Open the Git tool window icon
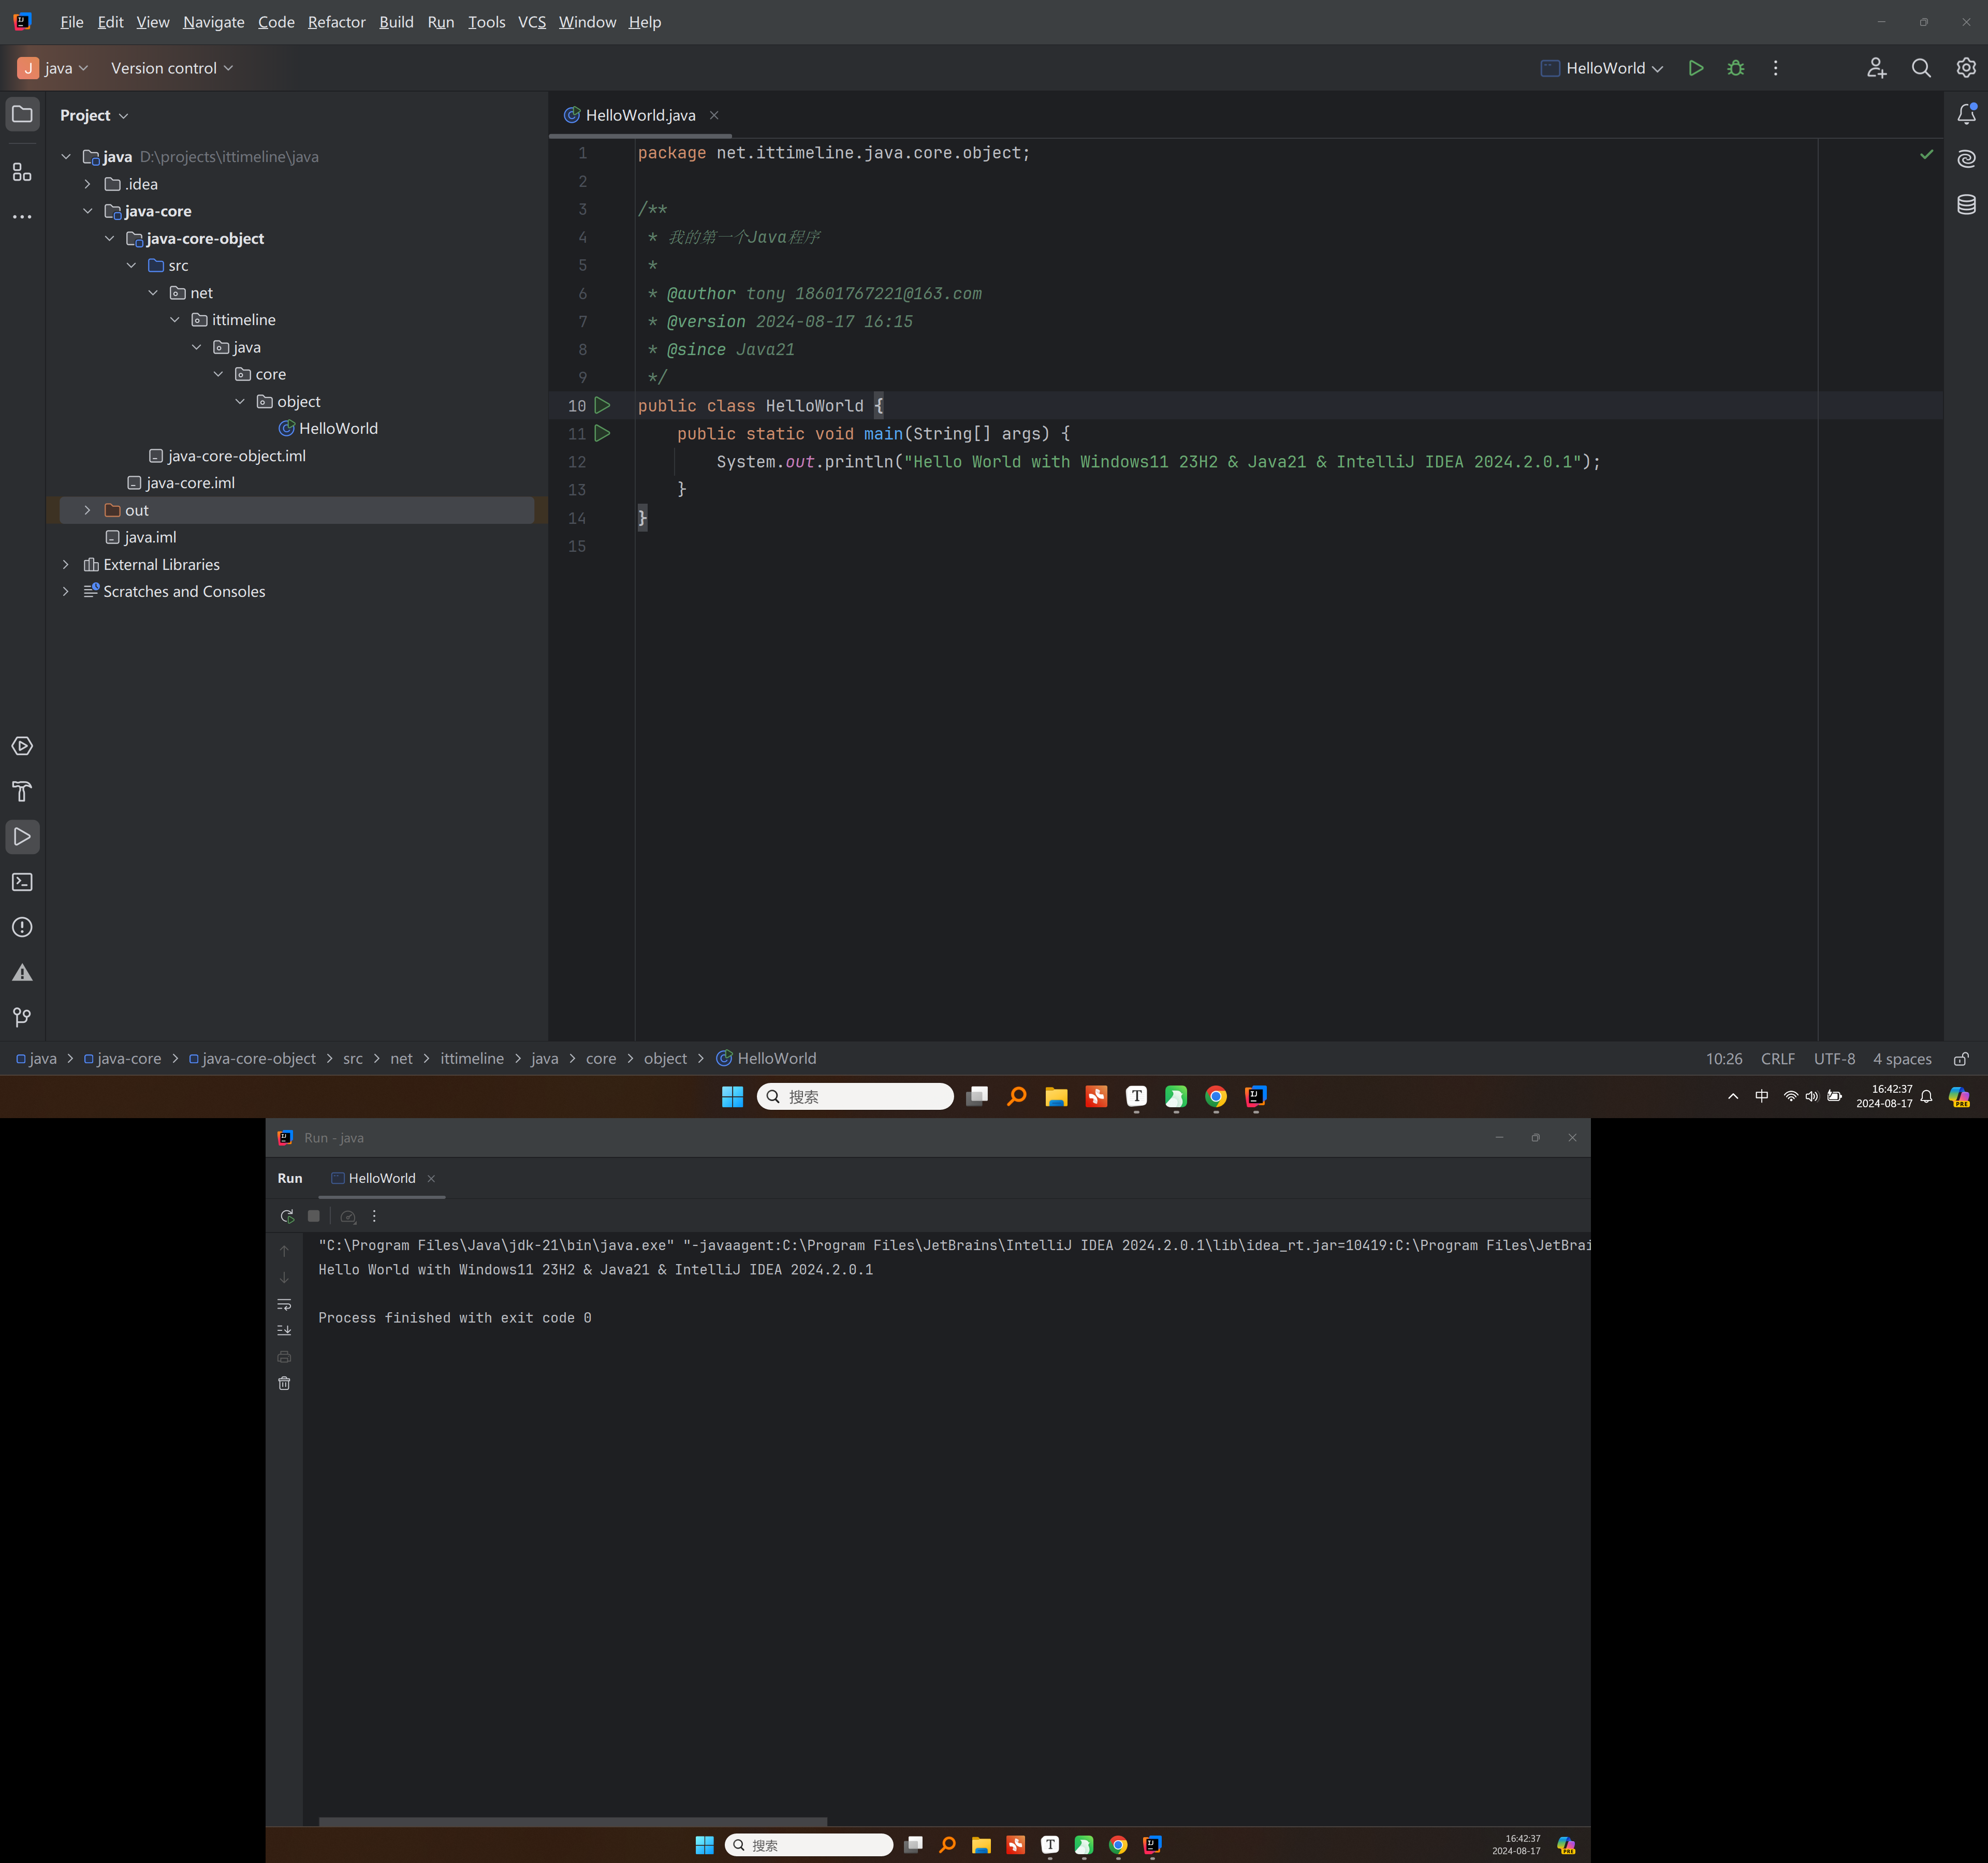The height and width of the screenshot is (1863, 1988). [x=22, y=1017]
